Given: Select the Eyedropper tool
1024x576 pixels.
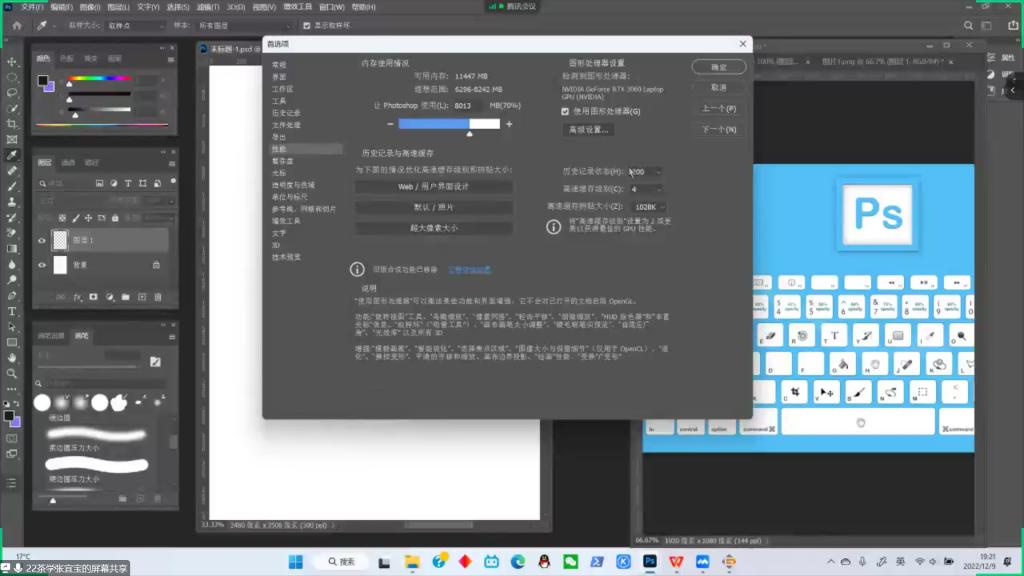Looking at the screenshot, I should click(12, 156).
